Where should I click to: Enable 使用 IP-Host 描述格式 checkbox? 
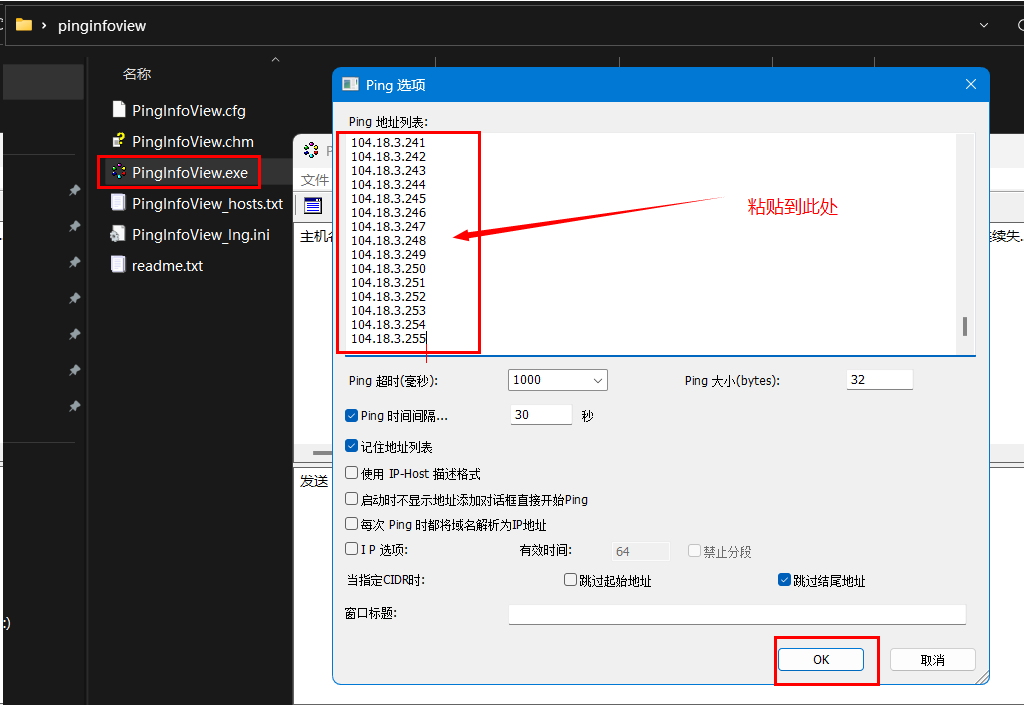click(351, 473)
